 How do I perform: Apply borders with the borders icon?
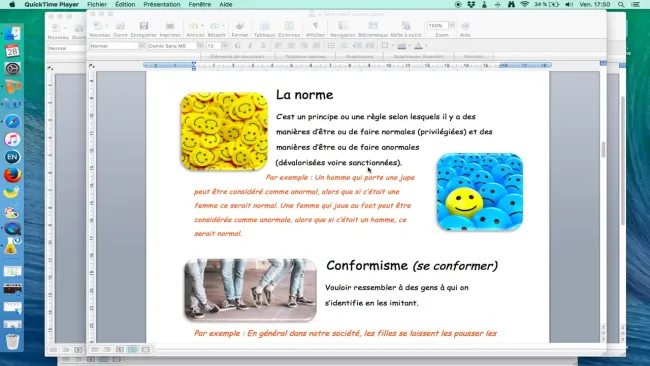pyautogui.click(x=385, y=46)
